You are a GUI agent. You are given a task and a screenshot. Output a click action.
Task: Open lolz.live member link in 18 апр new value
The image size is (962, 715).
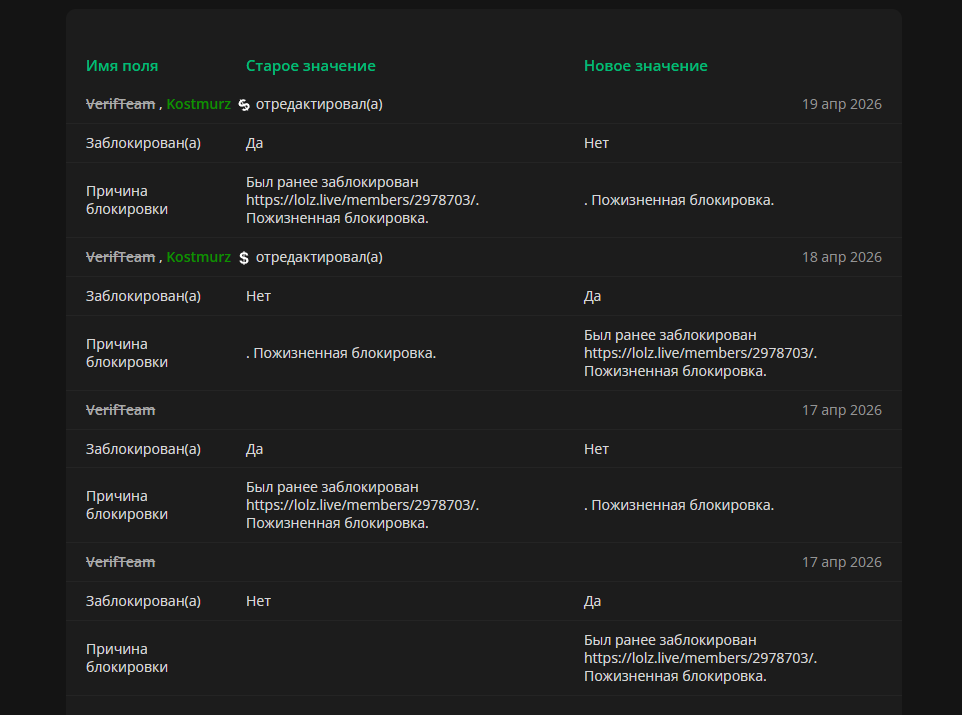point(699,353)
